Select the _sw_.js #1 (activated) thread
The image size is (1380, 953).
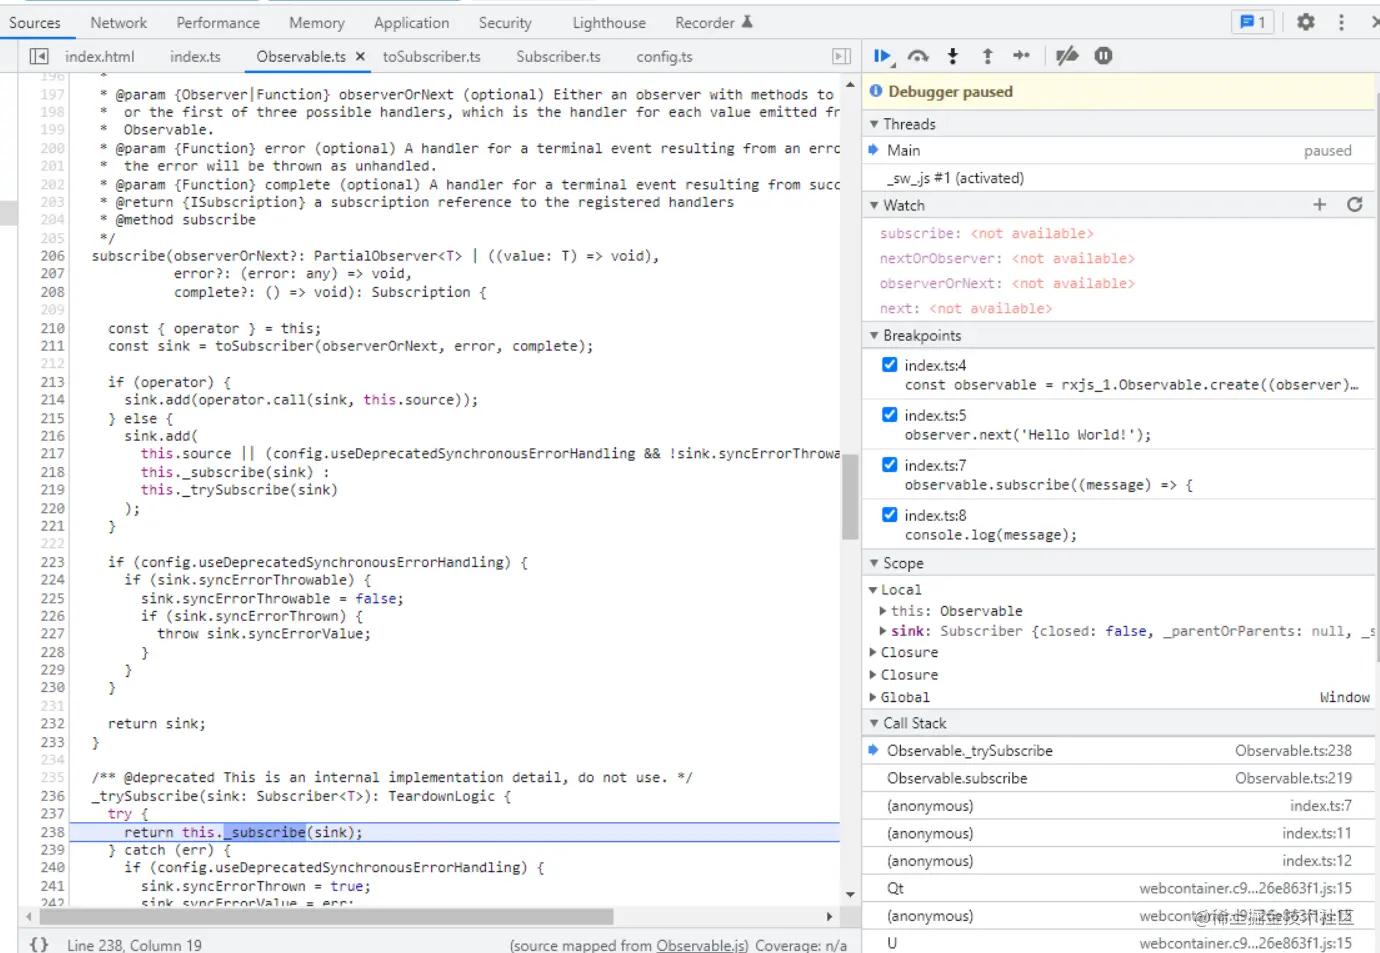click(x=1118, y=179)
